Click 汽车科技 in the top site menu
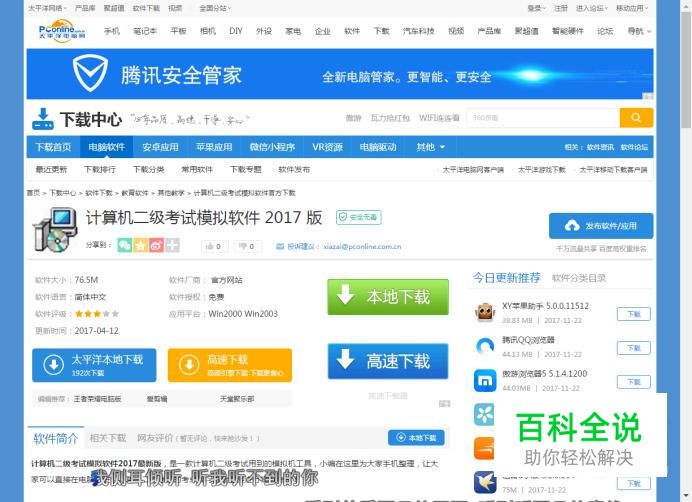692x502 pixels. point(418,31)
